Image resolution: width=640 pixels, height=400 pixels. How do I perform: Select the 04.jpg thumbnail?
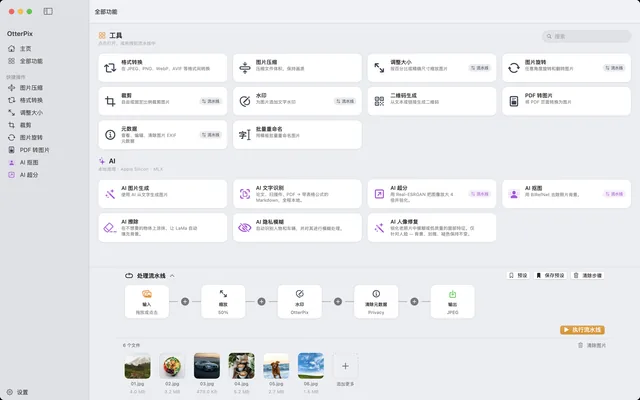(241, 366)
